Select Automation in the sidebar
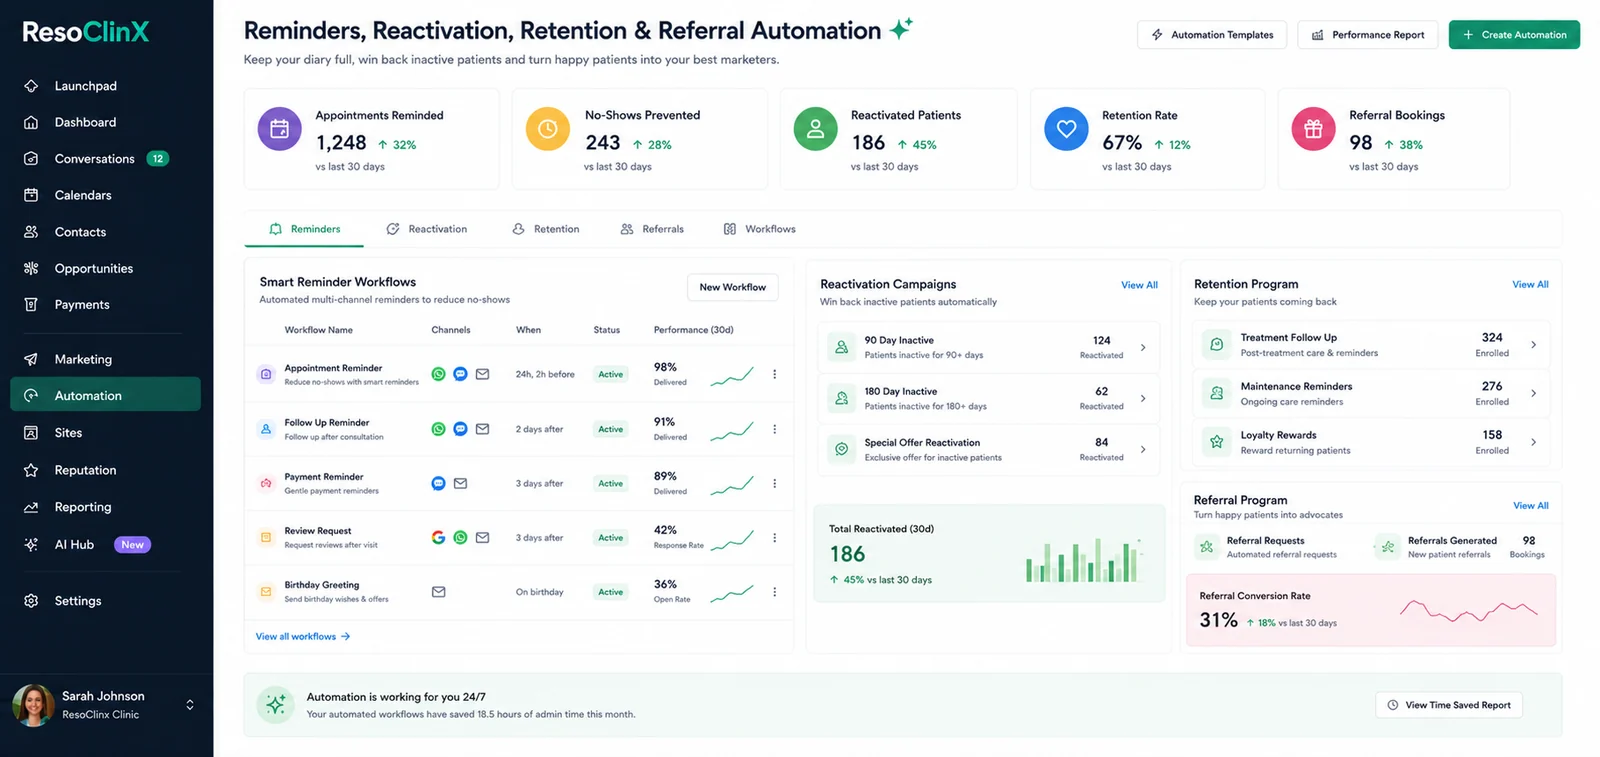The width and height of the screenshot is (1600, 757). 105,395
